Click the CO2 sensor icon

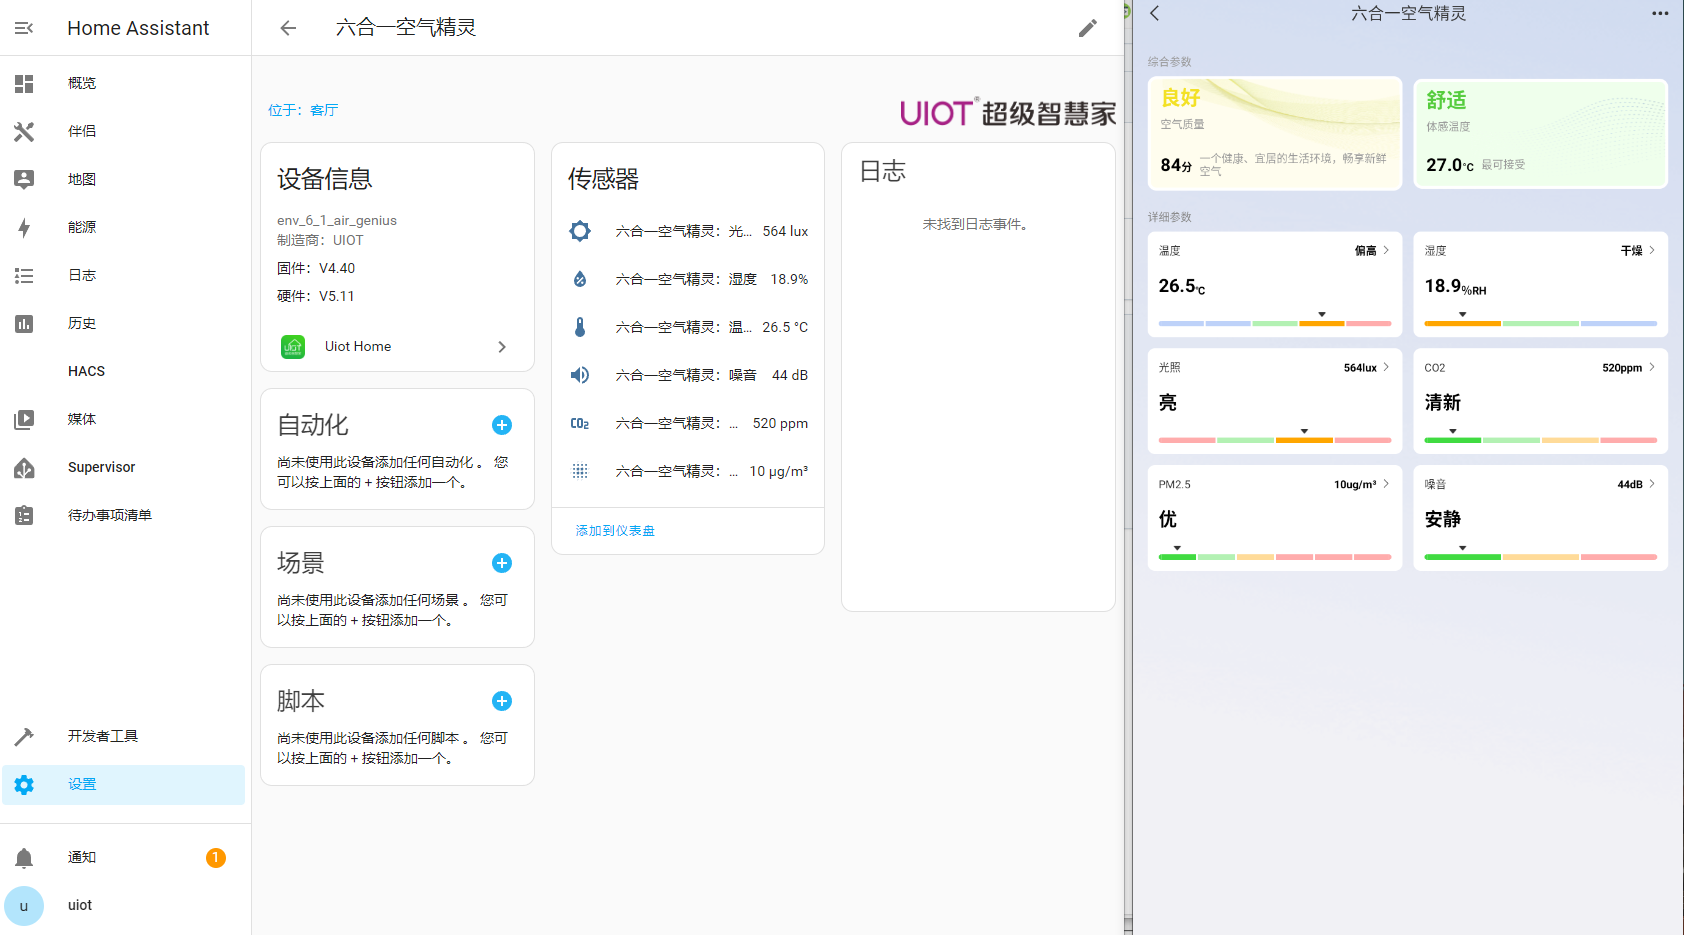580,423
